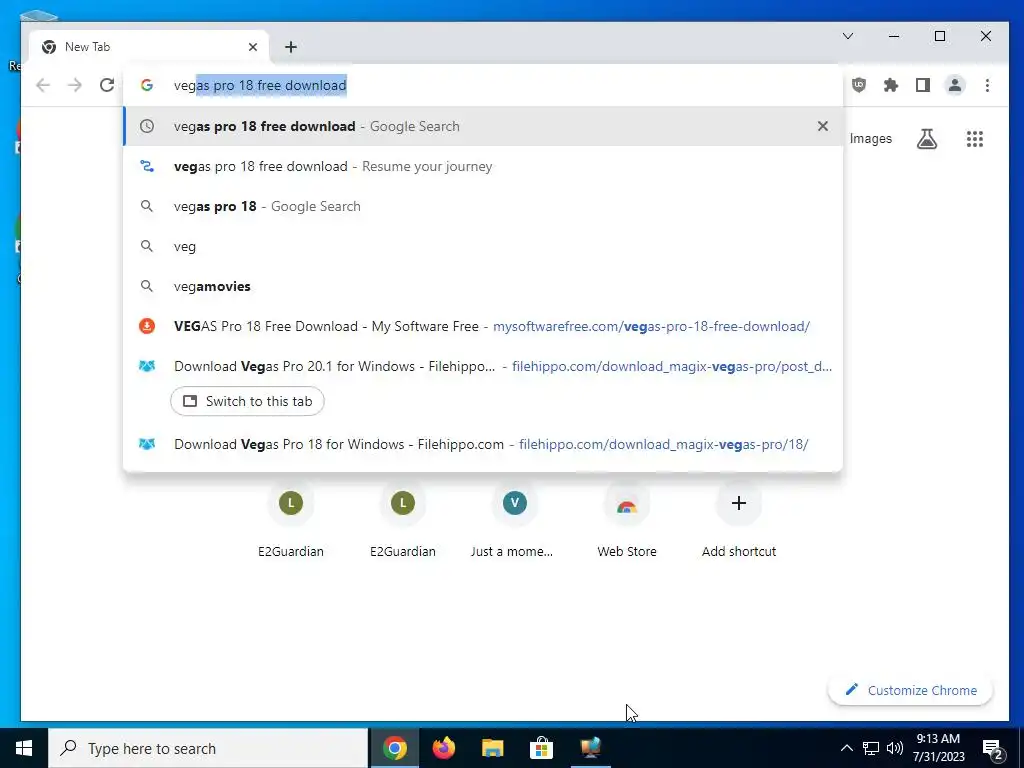The height and width of the screenshot is (768, 1024).
Task: Click the clock icon beside first suggestion
Action: click(x=147, y=126)
